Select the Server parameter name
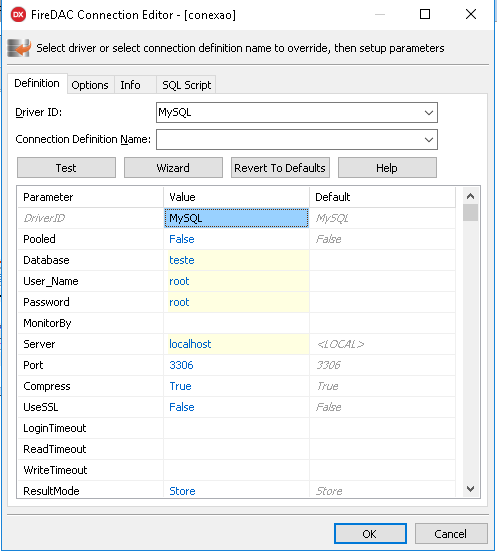497x556 pixels. pyautogui.click(x=39, y=344)
